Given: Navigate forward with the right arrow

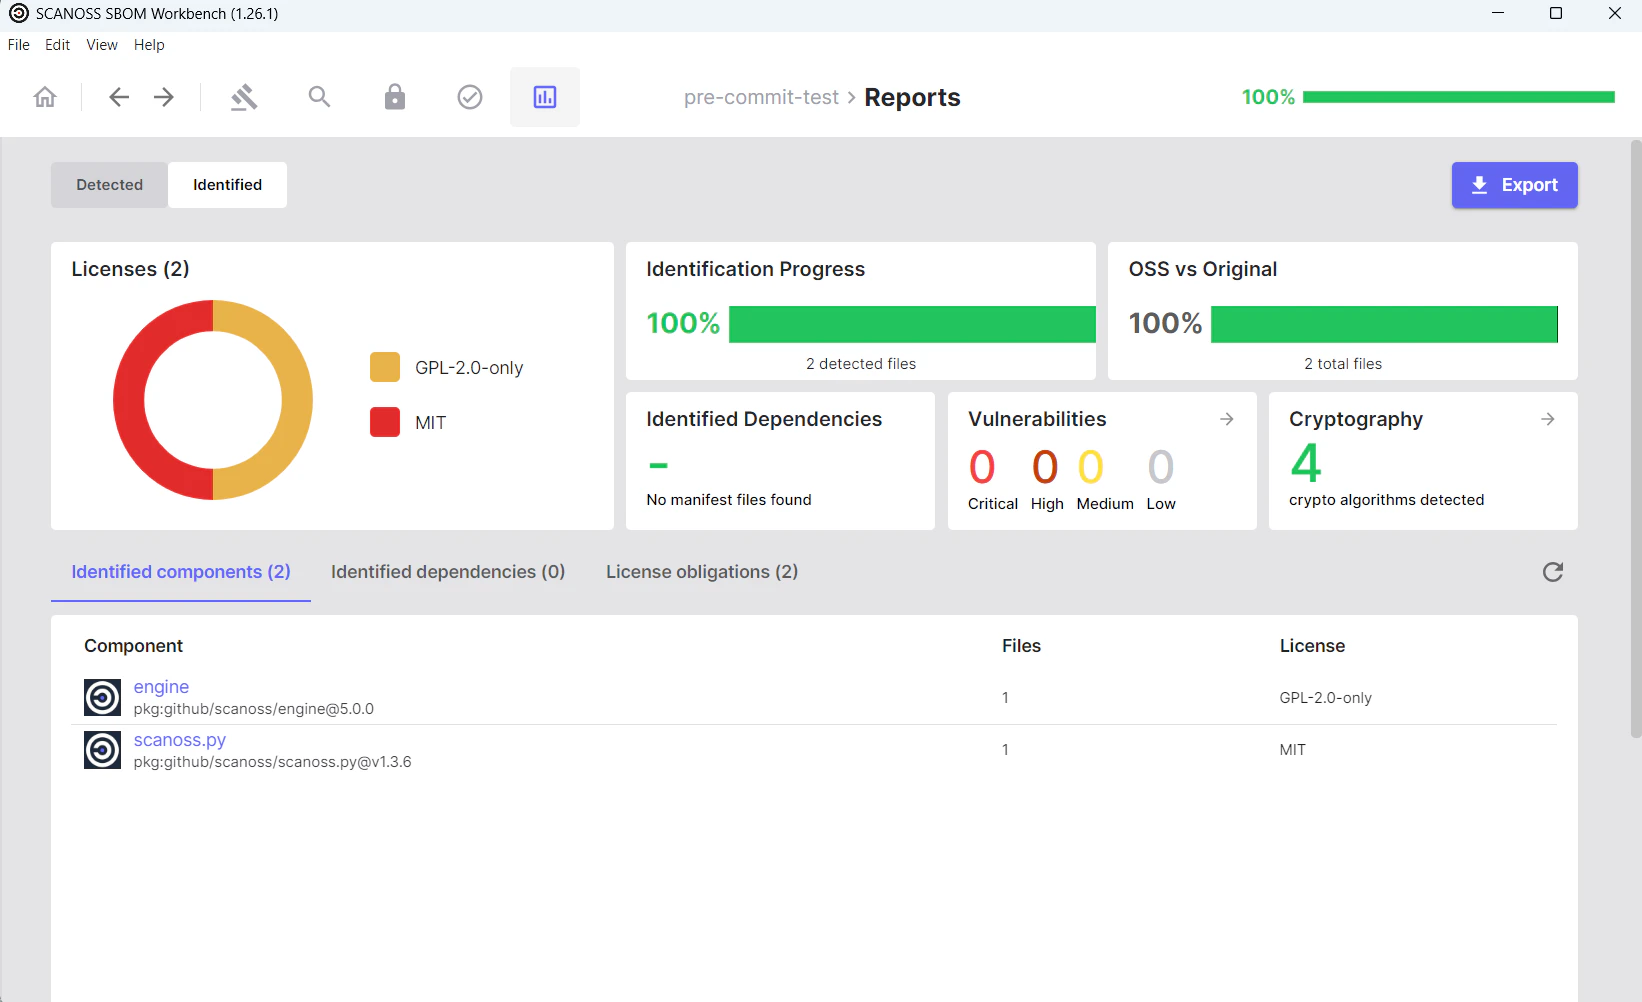Looking at the screenshot, I should pyautogui.click(x=164, y=97).
